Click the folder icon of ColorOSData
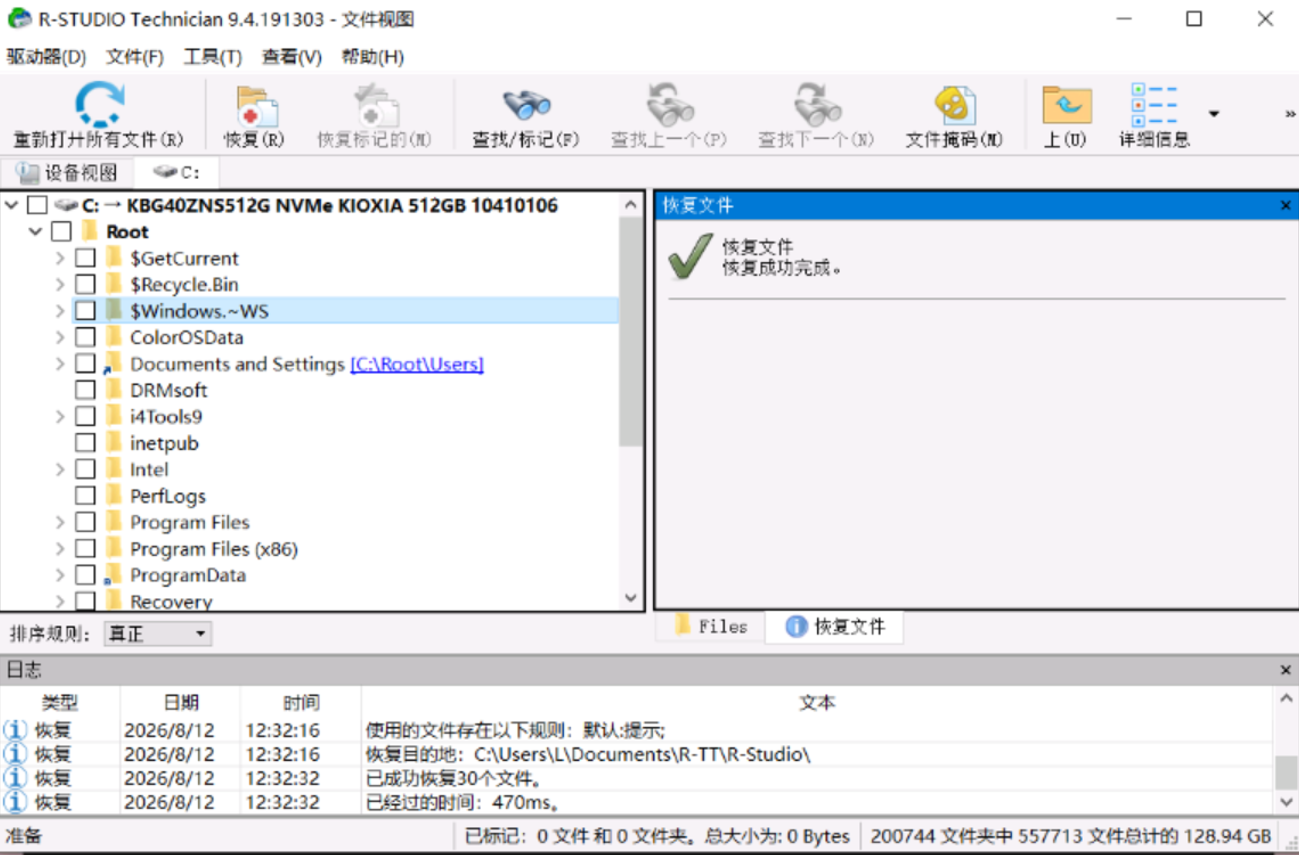The width and height of the screenshot is (1299, 855). click(114, 337)
